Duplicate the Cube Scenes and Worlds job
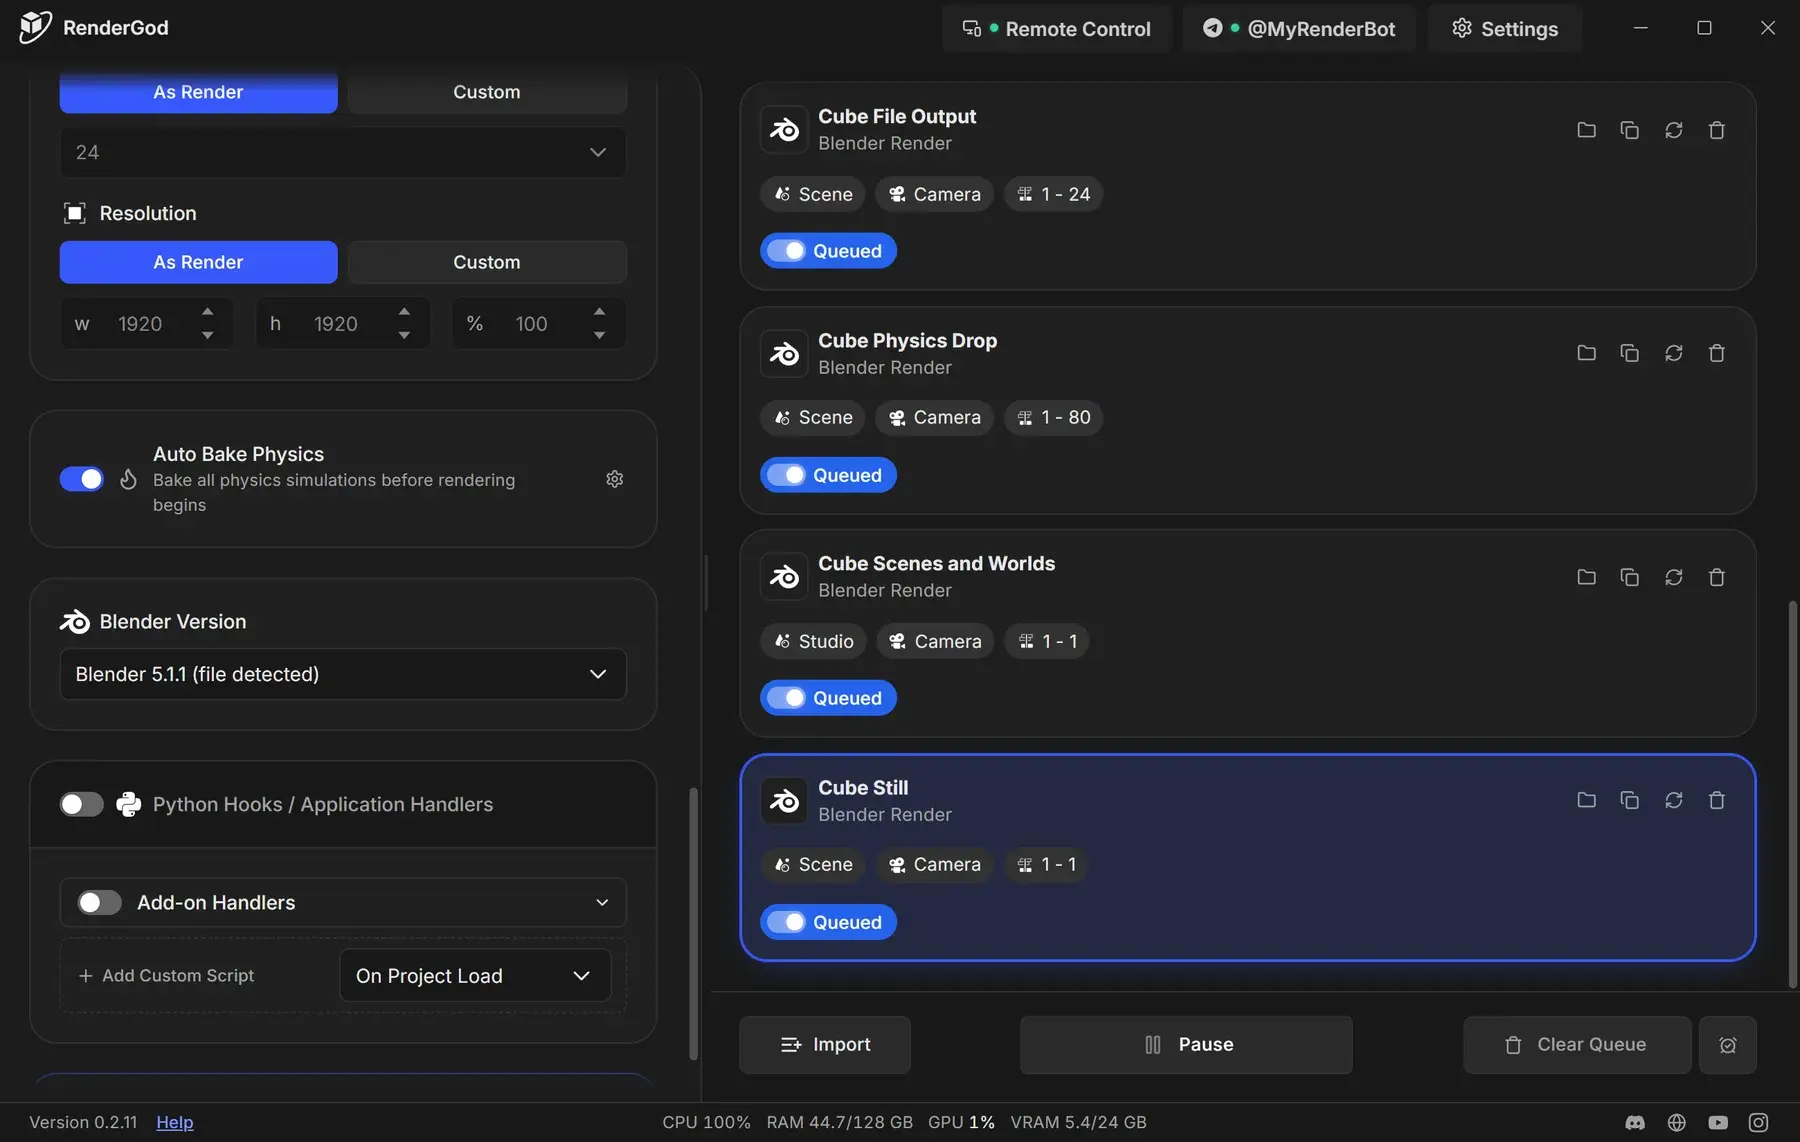 point(1629,577)
